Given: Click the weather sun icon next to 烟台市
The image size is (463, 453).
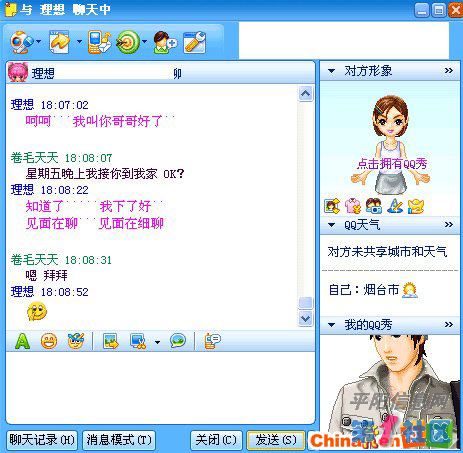Looking at the screenshot, I should point(410,290).
